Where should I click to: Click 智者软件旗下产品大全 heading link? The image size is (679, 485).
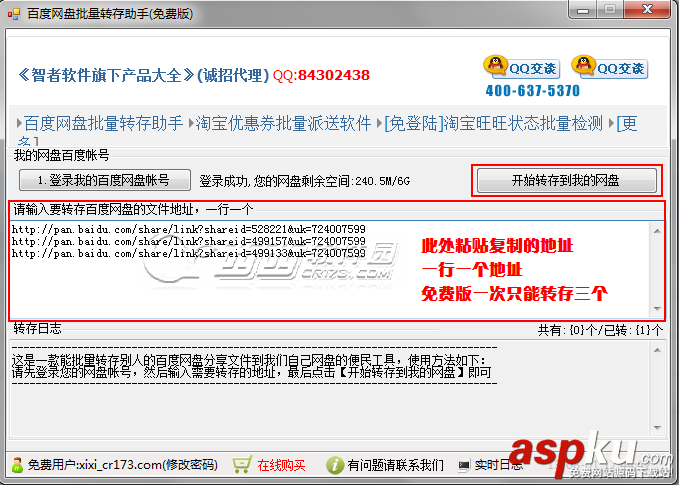pos(106,75)
